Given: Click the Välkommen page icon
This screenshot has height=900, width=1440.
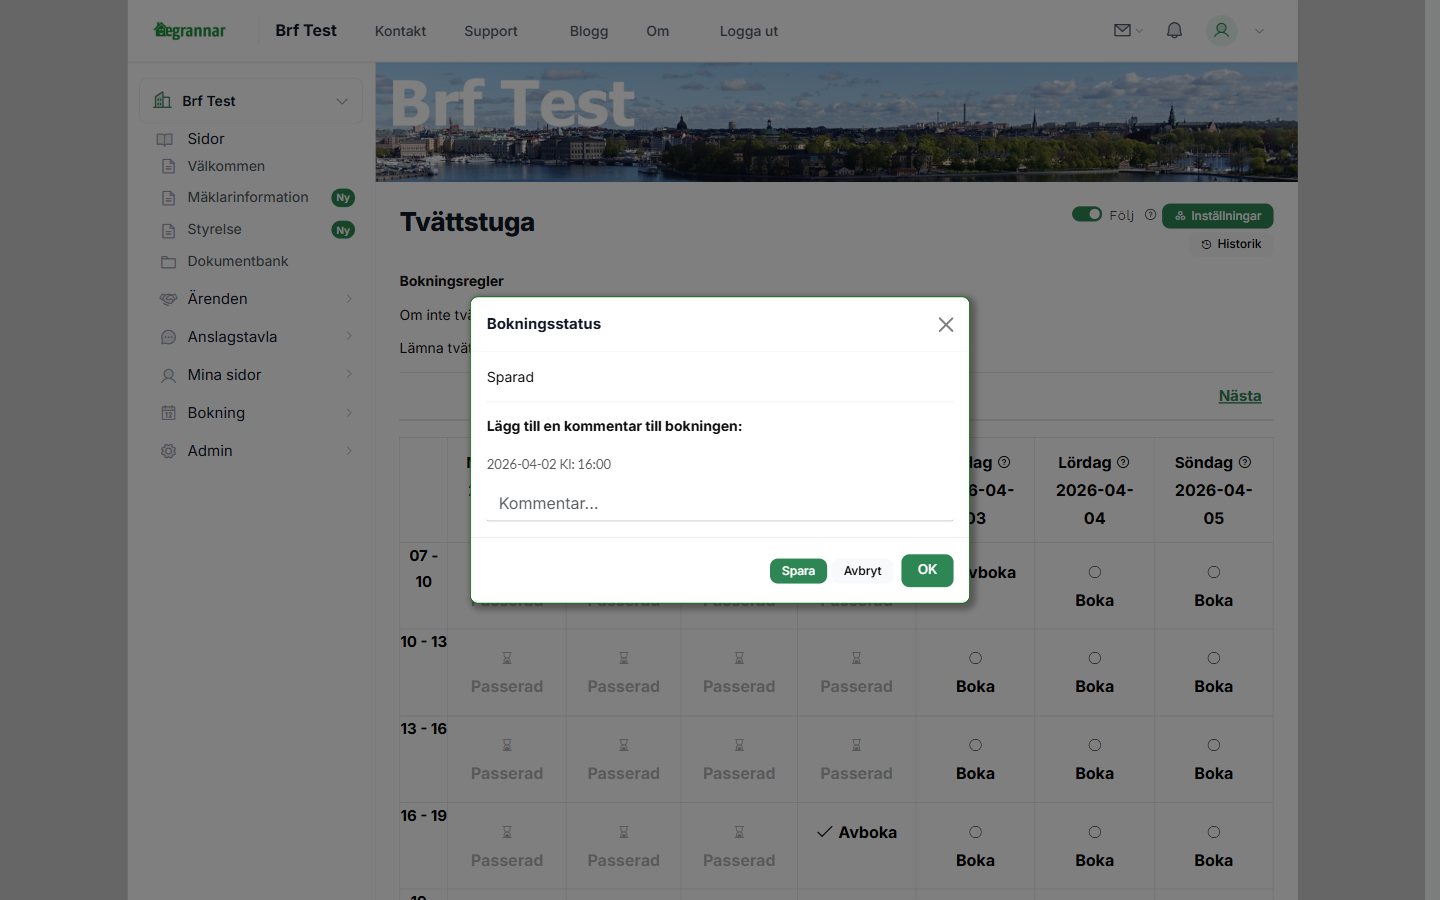Looking at the screenshot, I should pos(168,166).
